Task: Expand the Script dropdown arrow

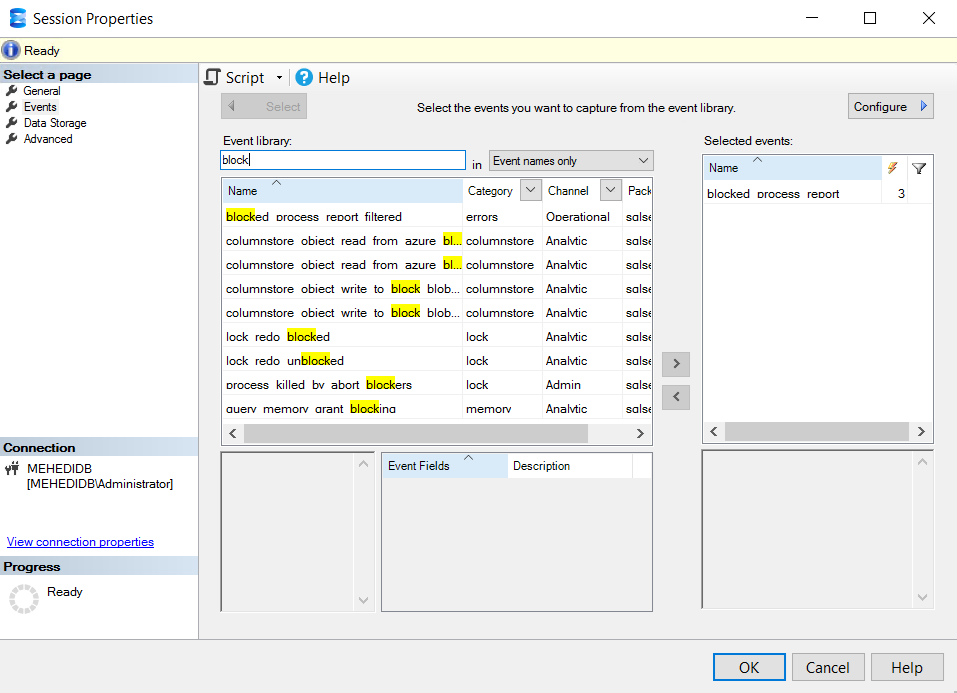Action: (279, 78)
